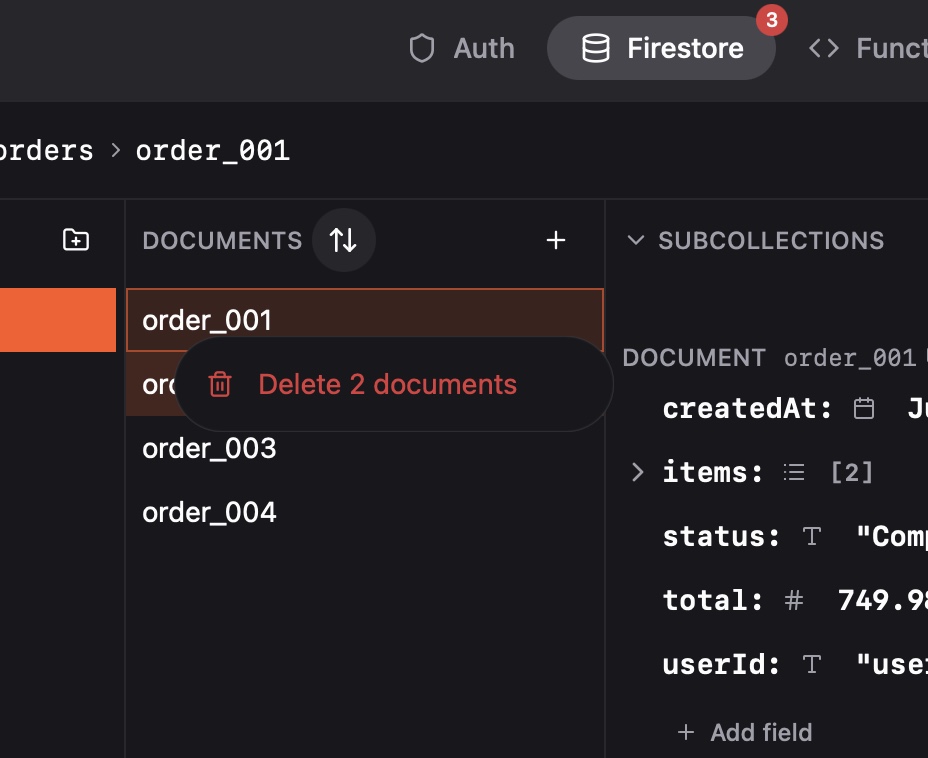Click the items field name
The height and width of the screenshot is (758, 928).
point(713,472)
